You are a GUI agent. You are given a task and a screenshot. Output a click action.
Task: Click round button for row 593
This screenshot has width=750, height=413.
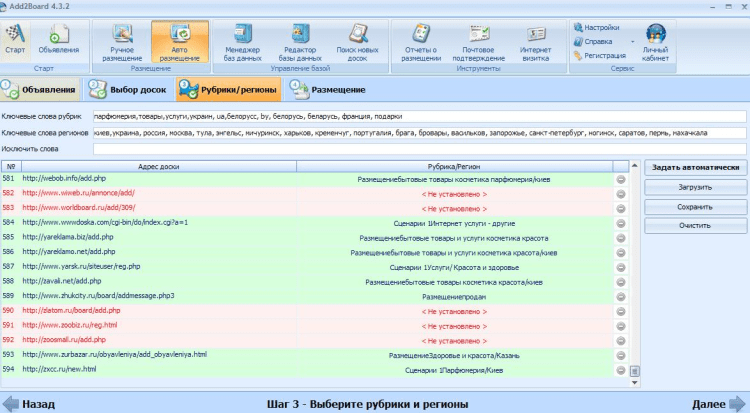[x=621, y=356]
